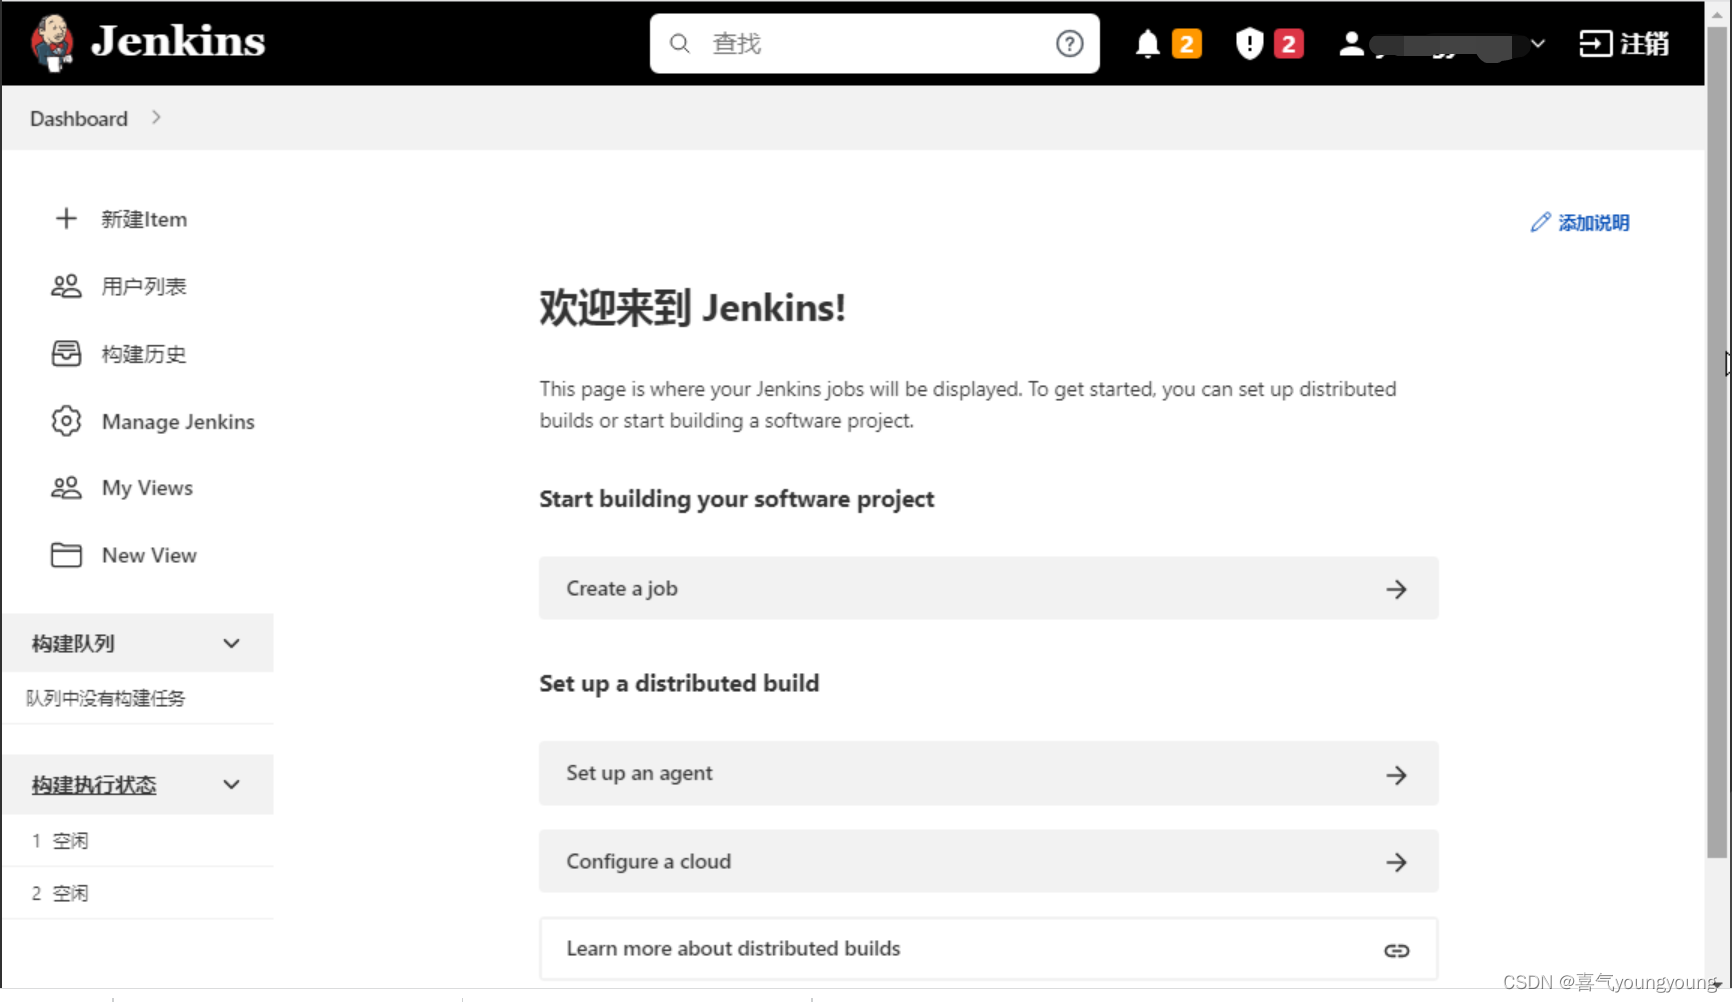Open the search help question-mark icon
Screen dimensions: 1732x1002
coord(1069,43)
